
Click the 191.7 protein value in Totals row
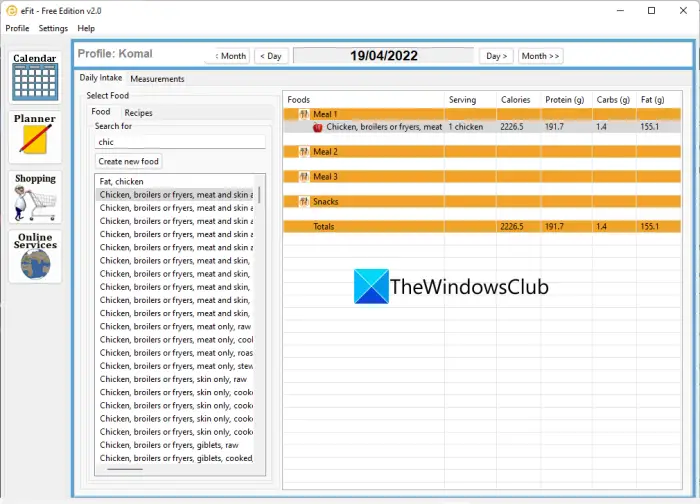[554, 227]
